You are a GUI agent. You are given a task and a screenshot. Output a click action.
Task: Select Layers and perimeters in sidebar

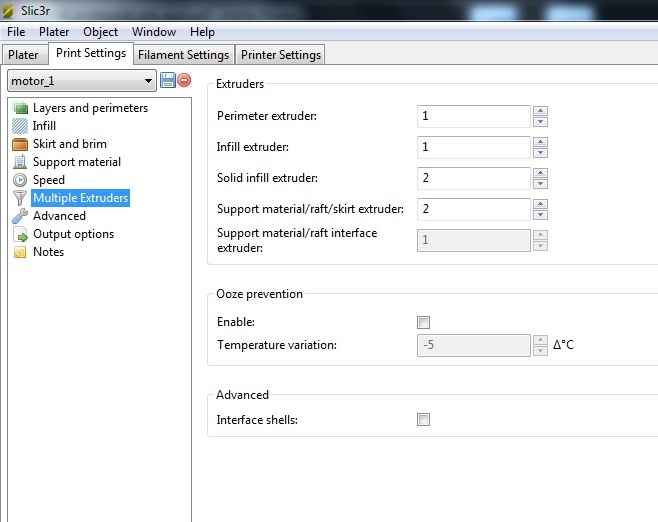click(x=91, y=108)
